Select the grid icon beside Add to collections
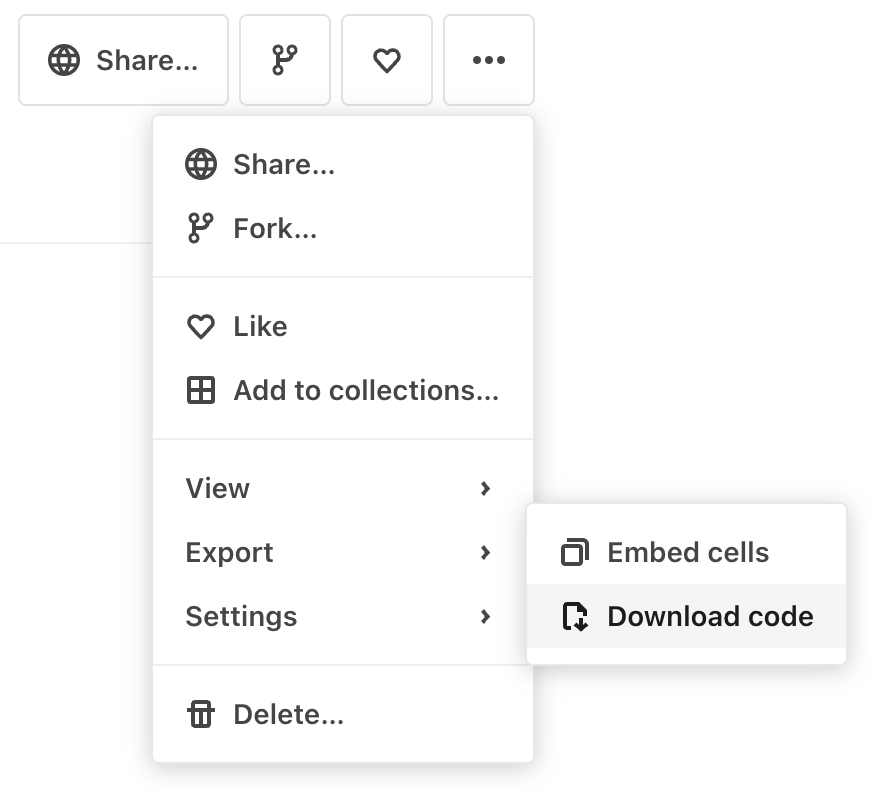Screen dimensions: 892x800 pos(201,390)
